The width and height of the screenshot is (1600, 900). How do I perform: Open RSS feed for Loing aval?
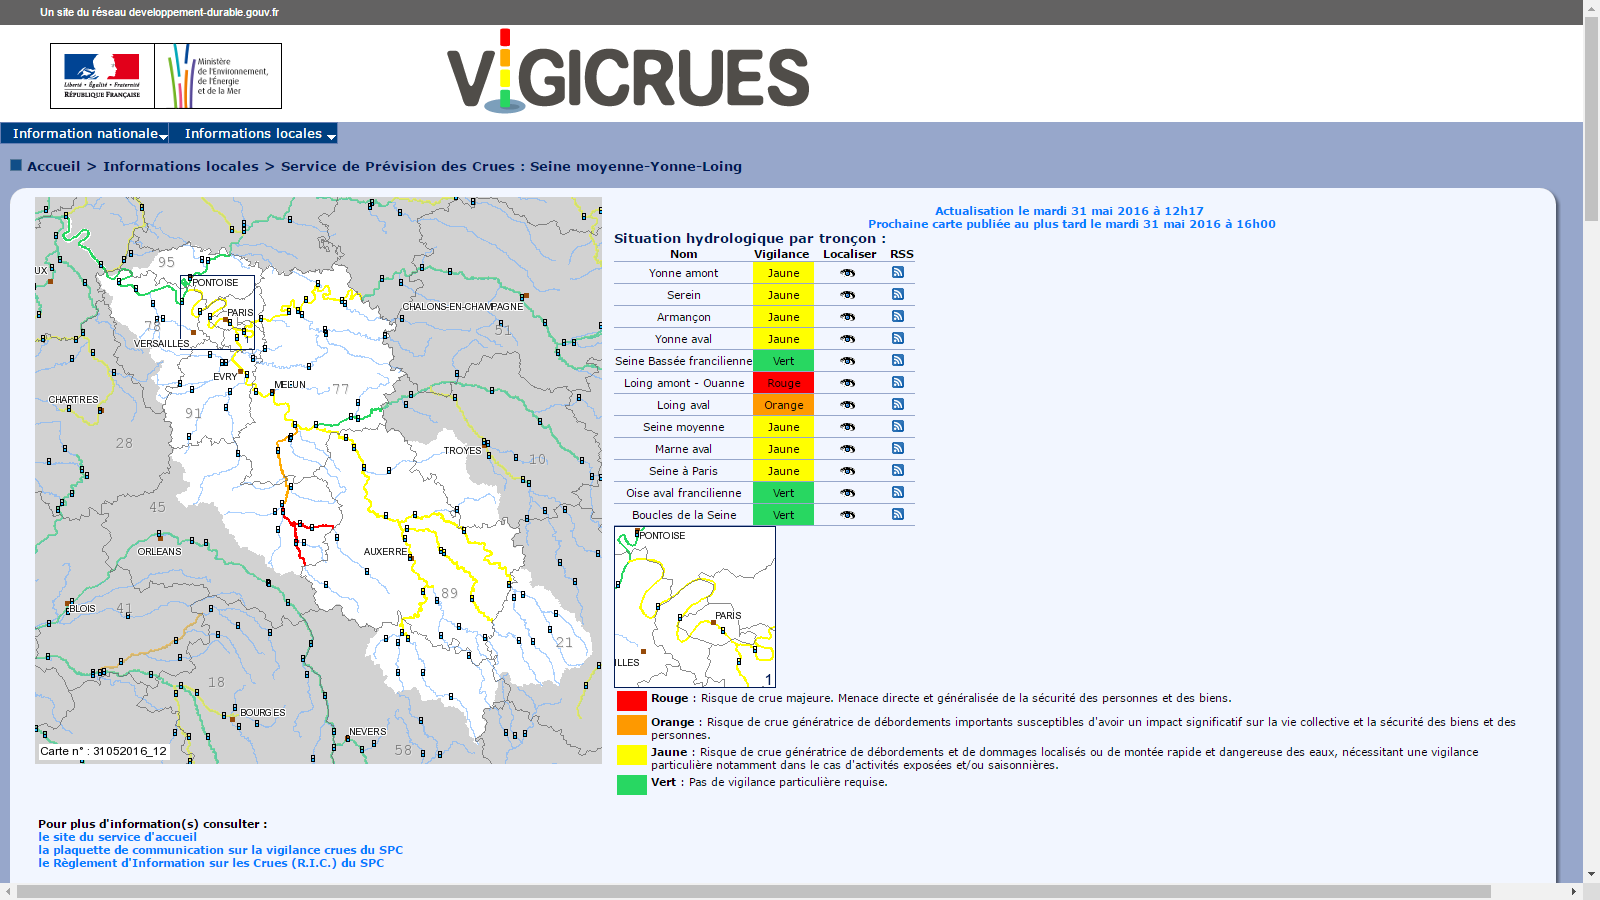pos(898,404)
